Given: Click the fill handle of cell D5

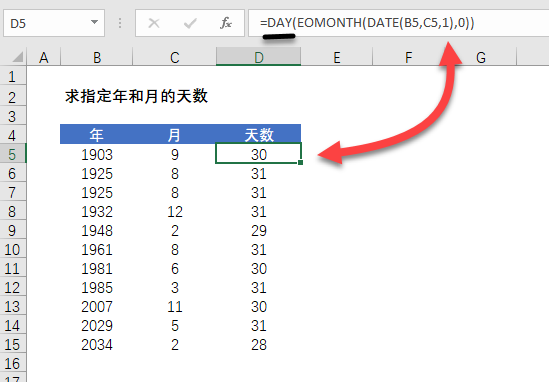Looking at the screenshot, I should tap(301, 162).
